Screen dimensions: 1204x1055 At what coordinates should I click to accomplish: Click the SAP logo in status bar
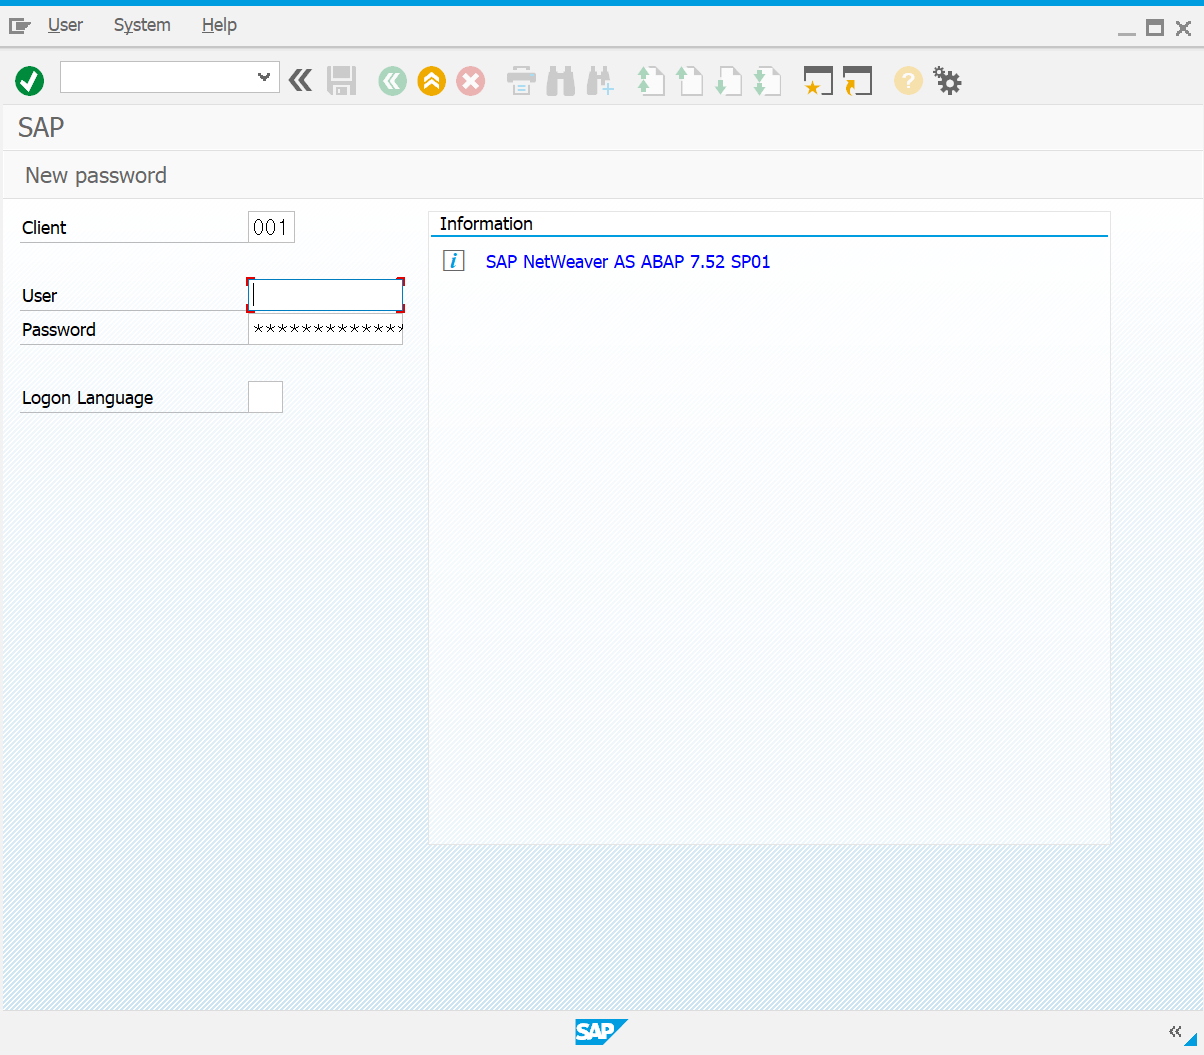pos(601,1032)
